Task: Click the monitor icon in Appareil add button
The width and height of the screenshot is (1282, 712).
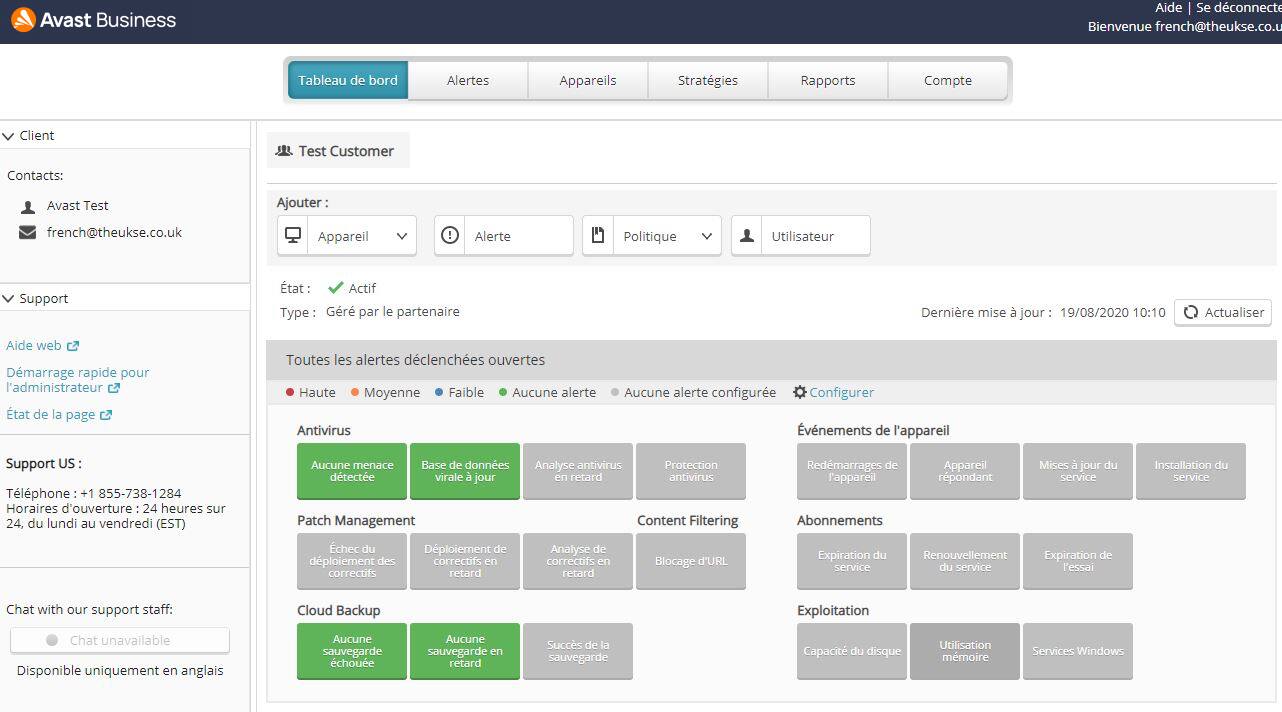Action: pyautogui.click(x=293, y=236)
